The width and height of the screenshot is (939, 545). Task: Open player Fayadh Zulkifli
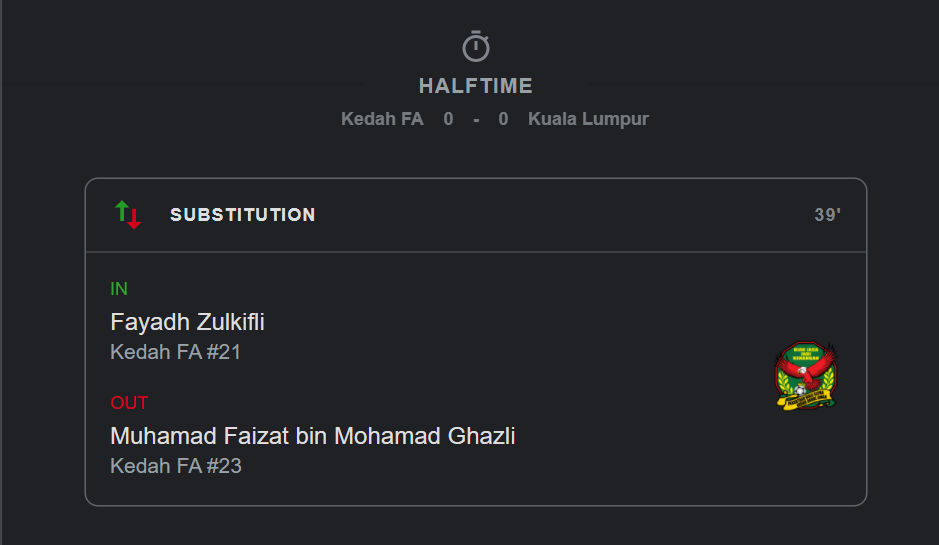187,322
